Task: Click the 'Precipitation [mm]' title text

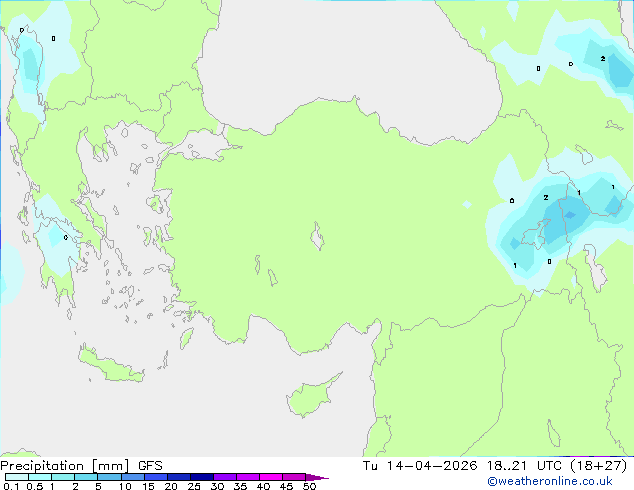Action: (x=65, y=466)
